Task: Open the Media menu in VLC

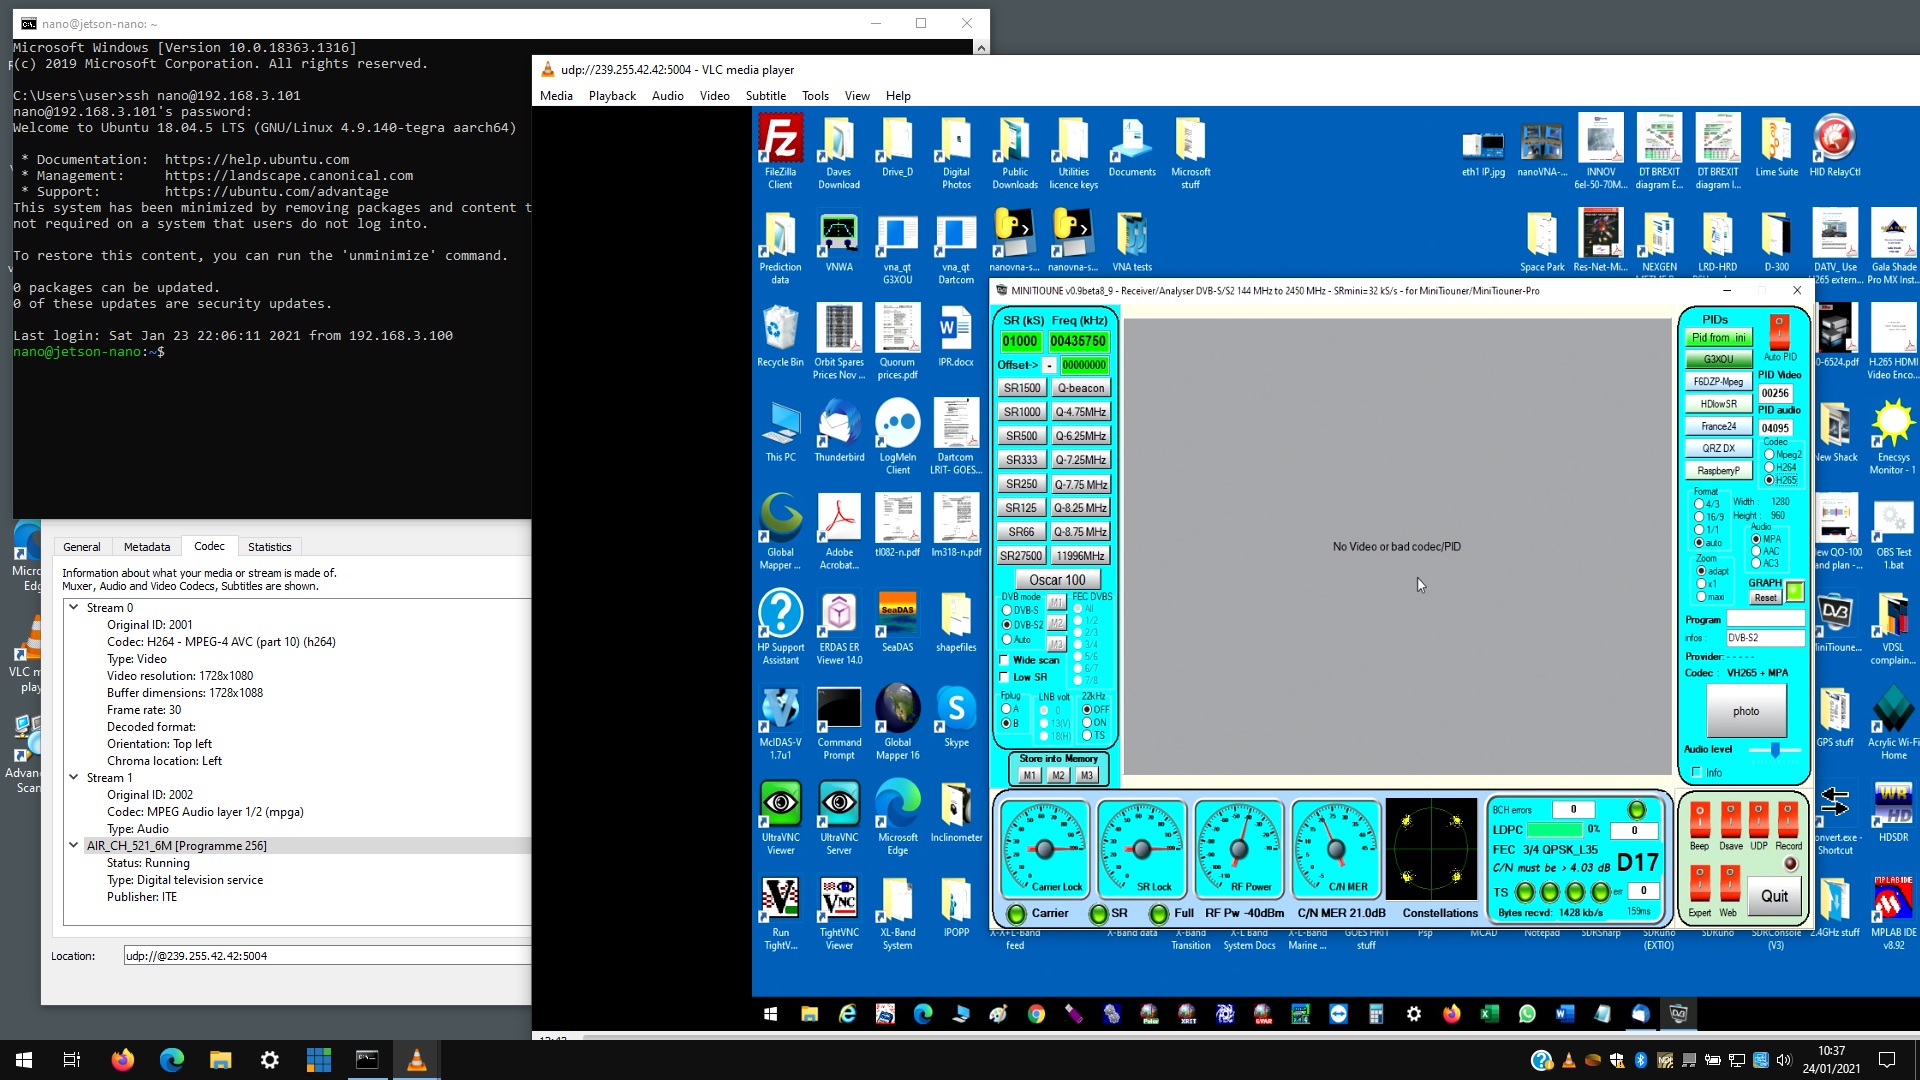Action: click(556, 96)
